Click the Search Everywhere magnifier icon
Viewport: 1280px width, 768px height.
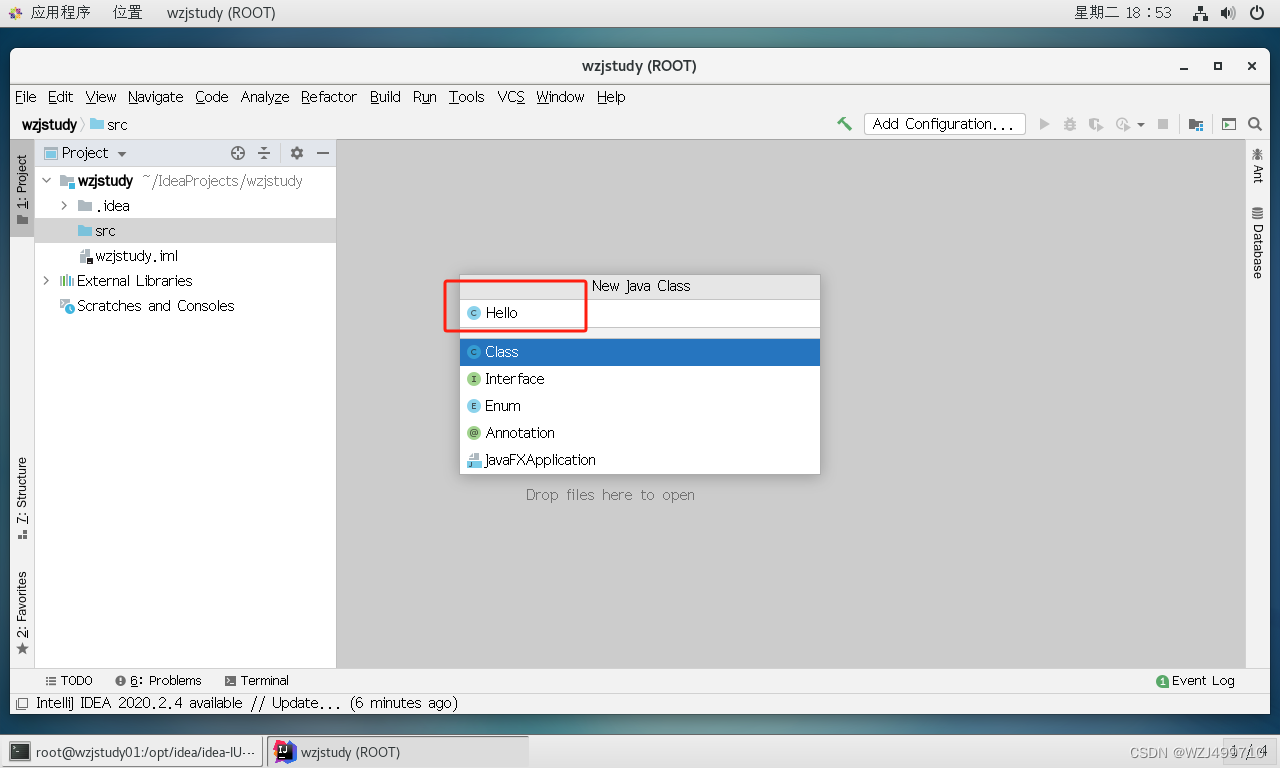pyautogui.click(x=1254, y=124)
